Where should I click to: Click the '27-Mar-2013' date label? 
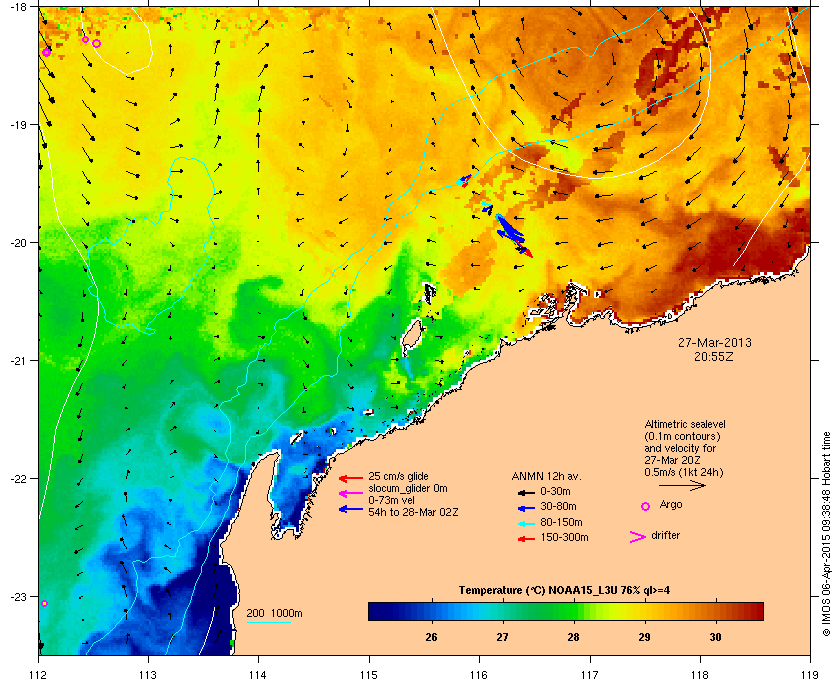point(715,342)
